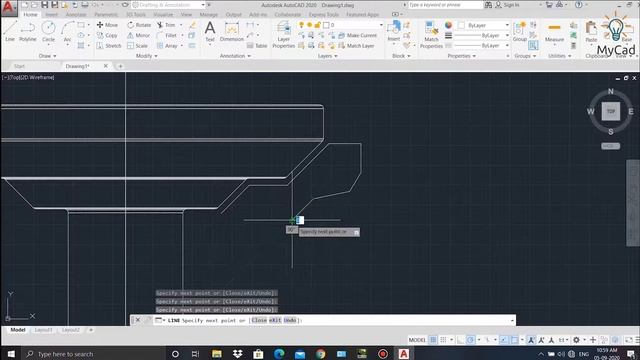
Task: Click the Array command
Action: 167,46
